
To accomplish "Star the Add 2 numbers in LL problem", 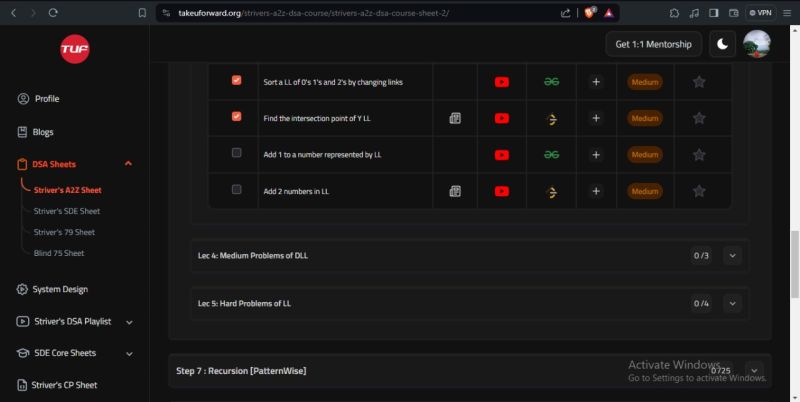I will pos(699,191).
